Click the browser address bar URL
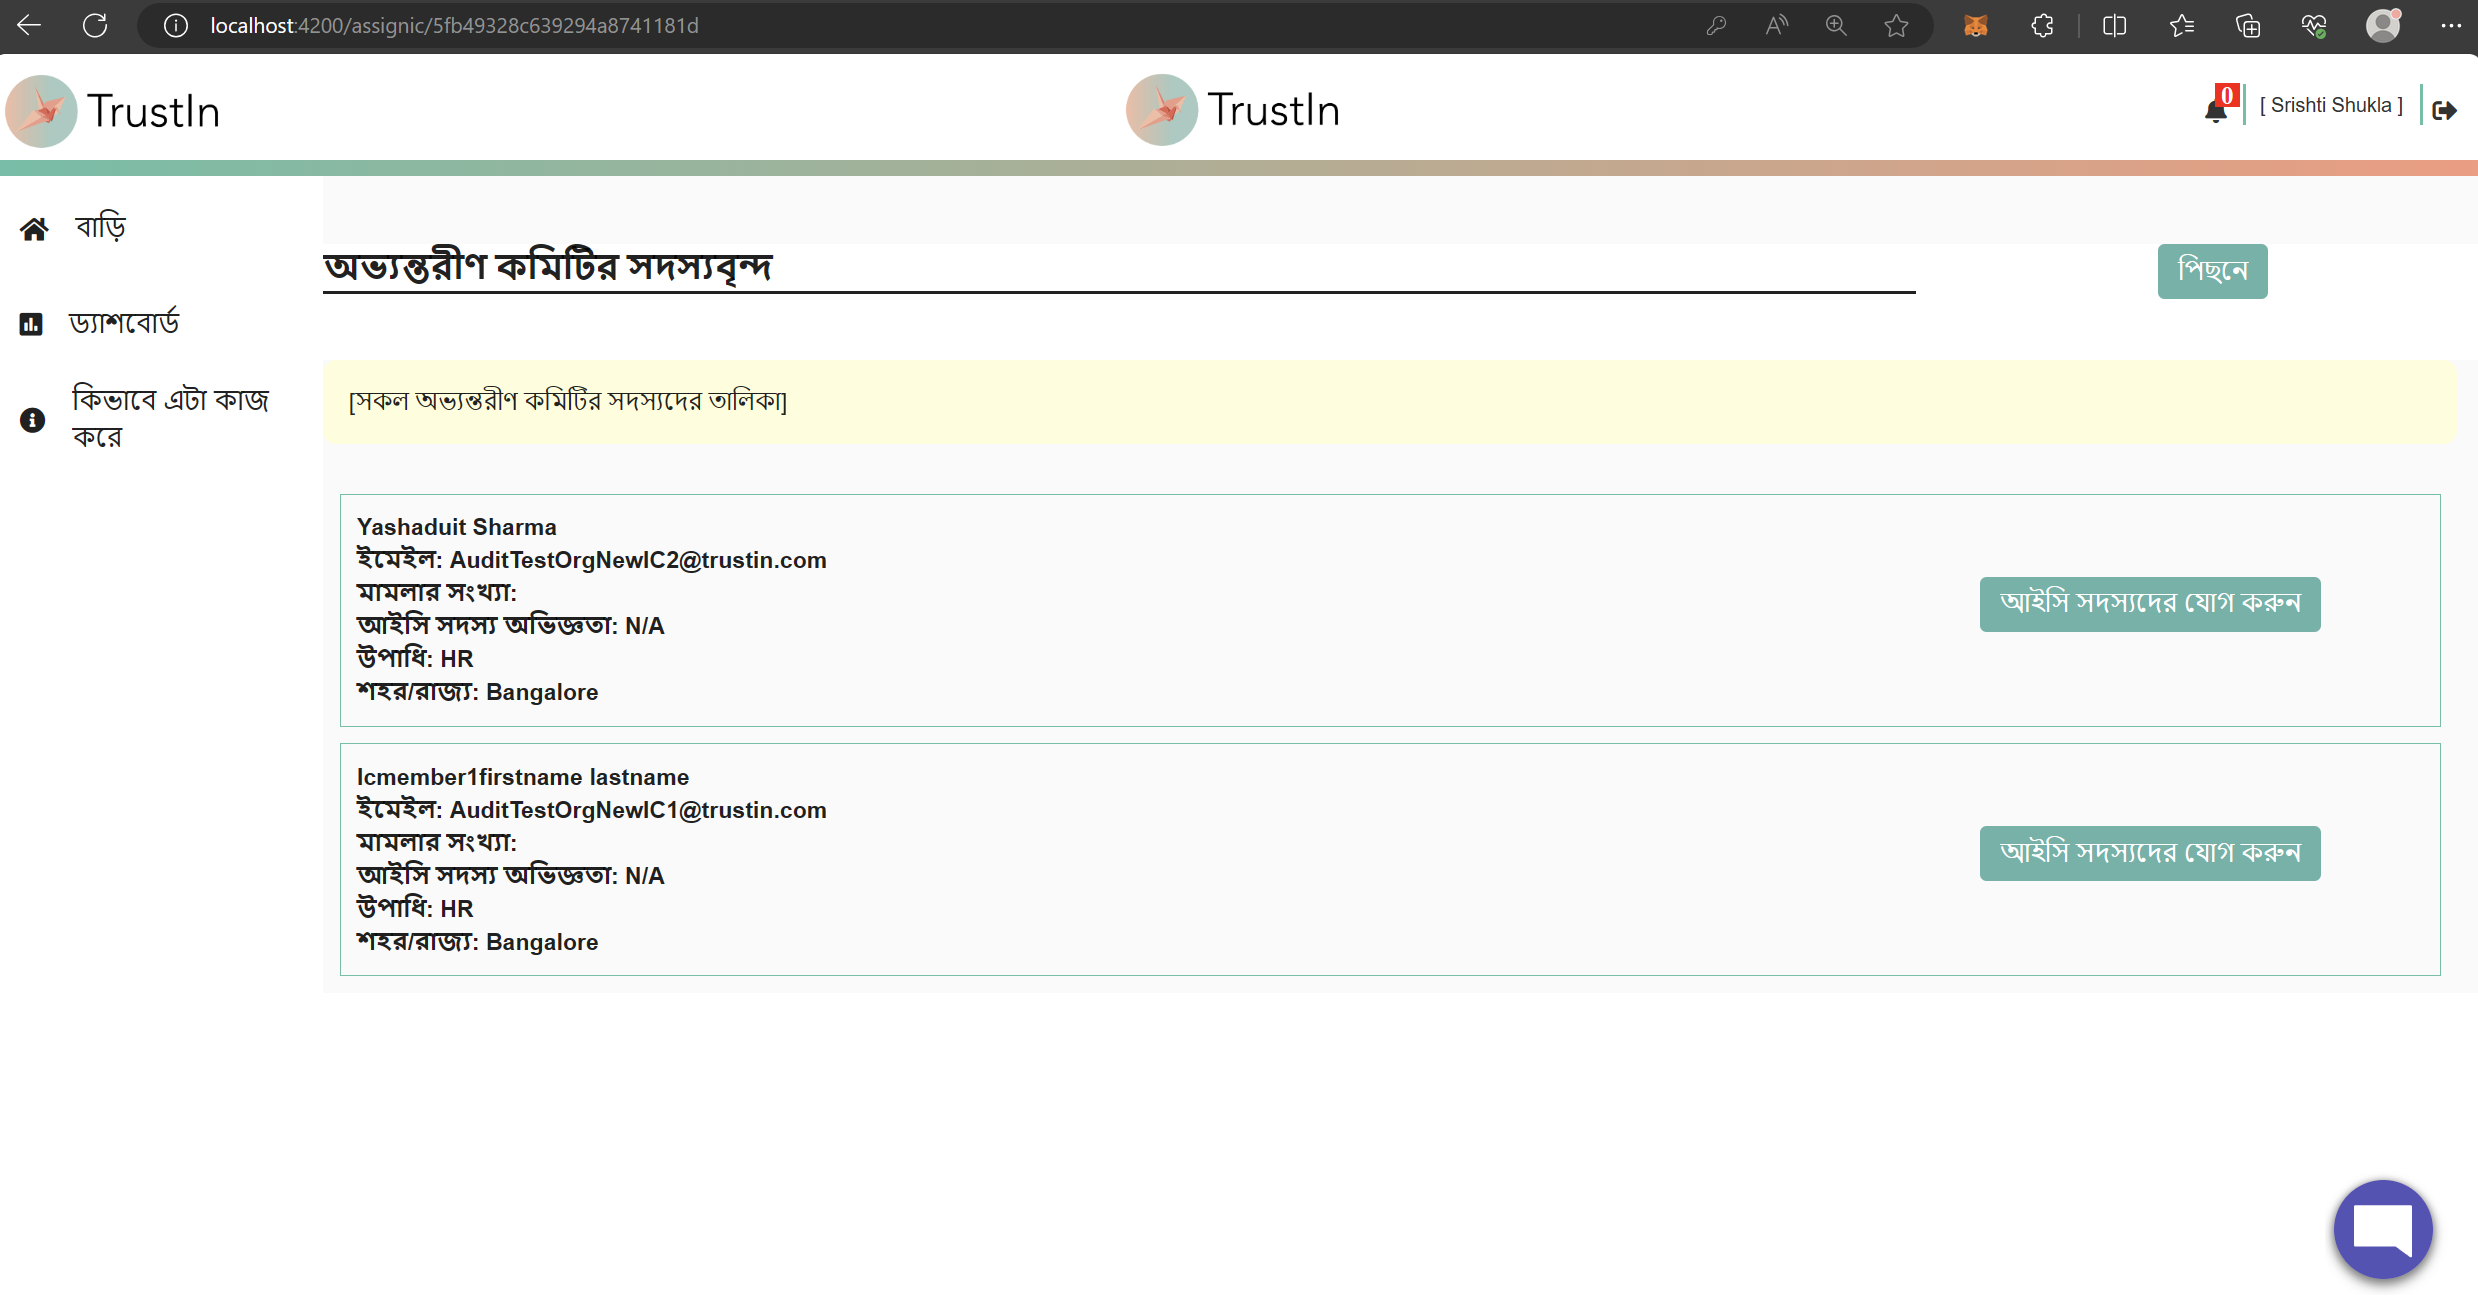The width and height of the screenshot is (2478, 1303). [x=454, y=25]
